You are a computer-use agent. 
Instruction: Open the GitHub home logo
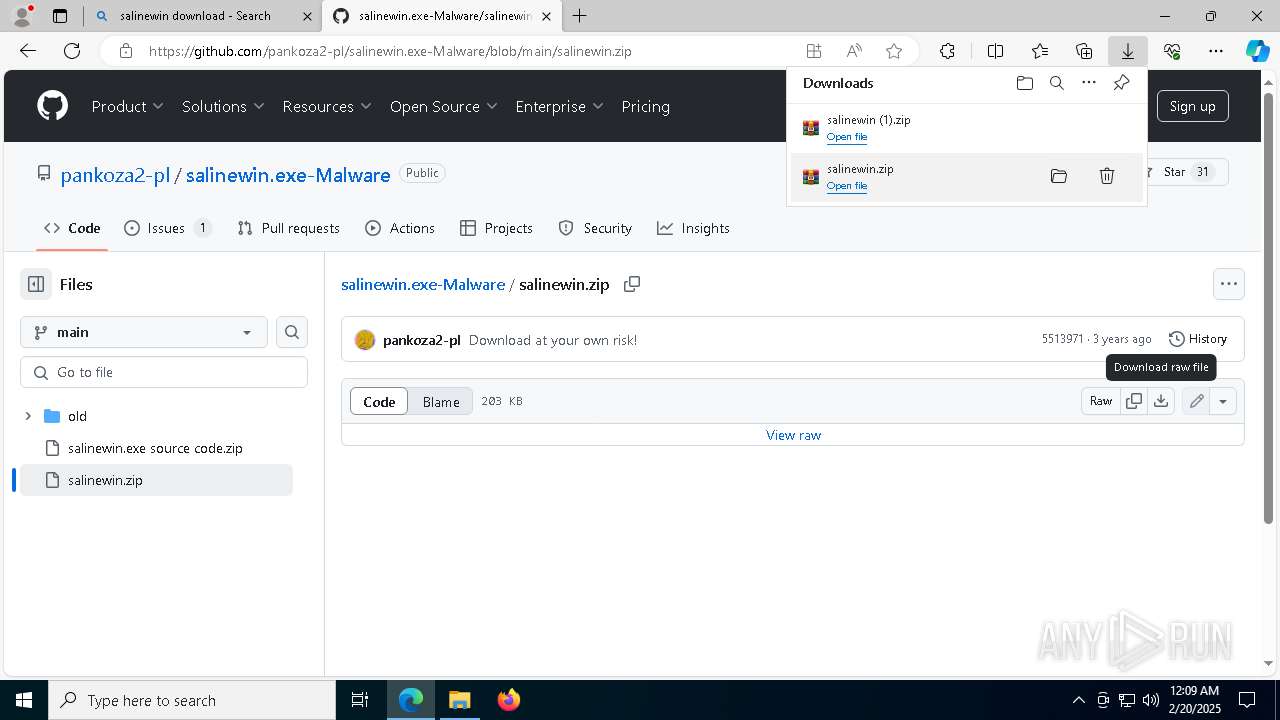pyautogui.click(x=52, y=106)
